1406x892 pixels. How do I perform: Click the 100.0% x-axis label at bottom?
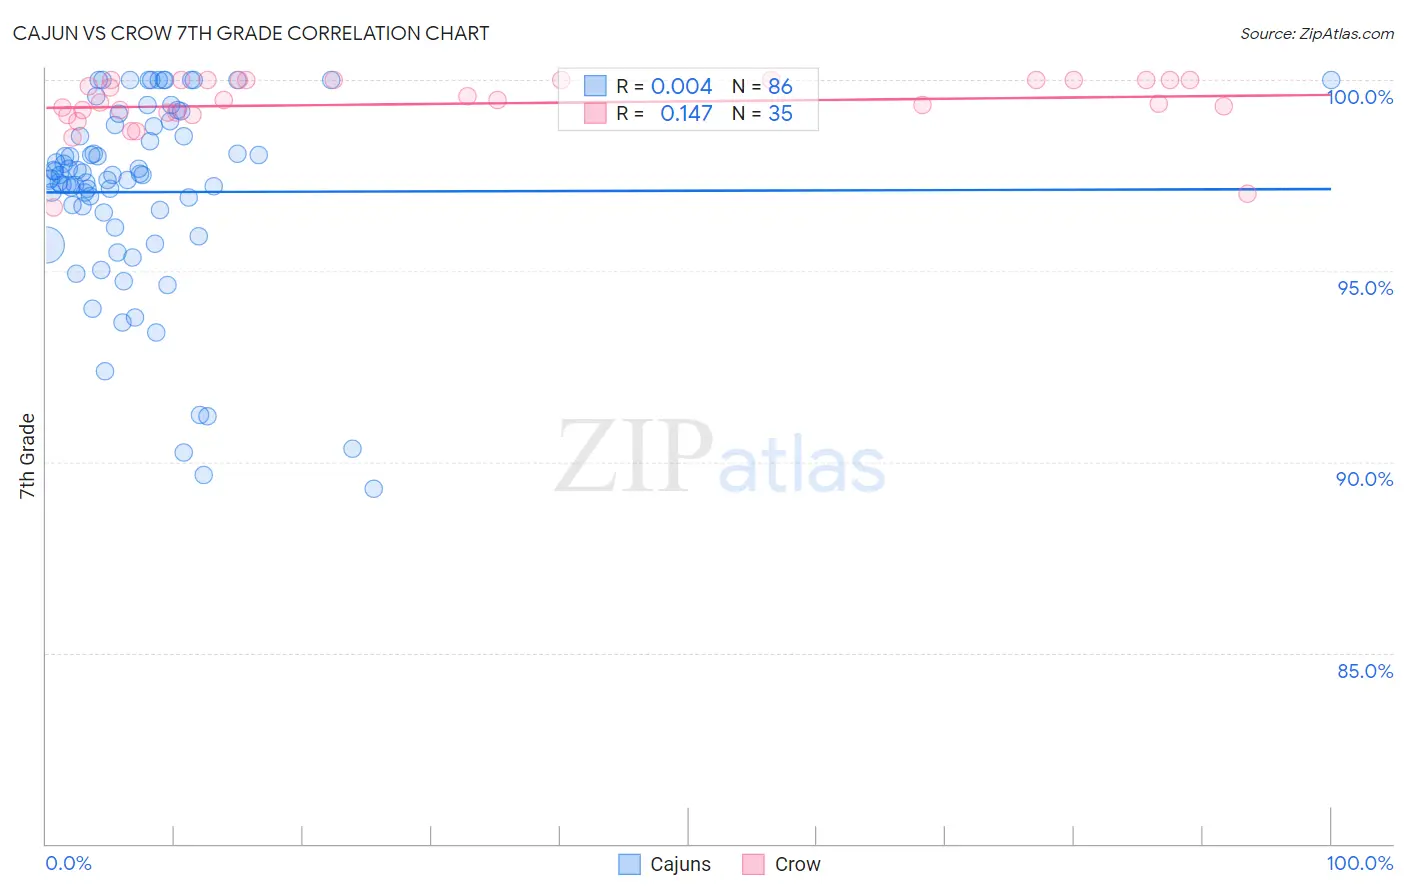point(1360,863)
